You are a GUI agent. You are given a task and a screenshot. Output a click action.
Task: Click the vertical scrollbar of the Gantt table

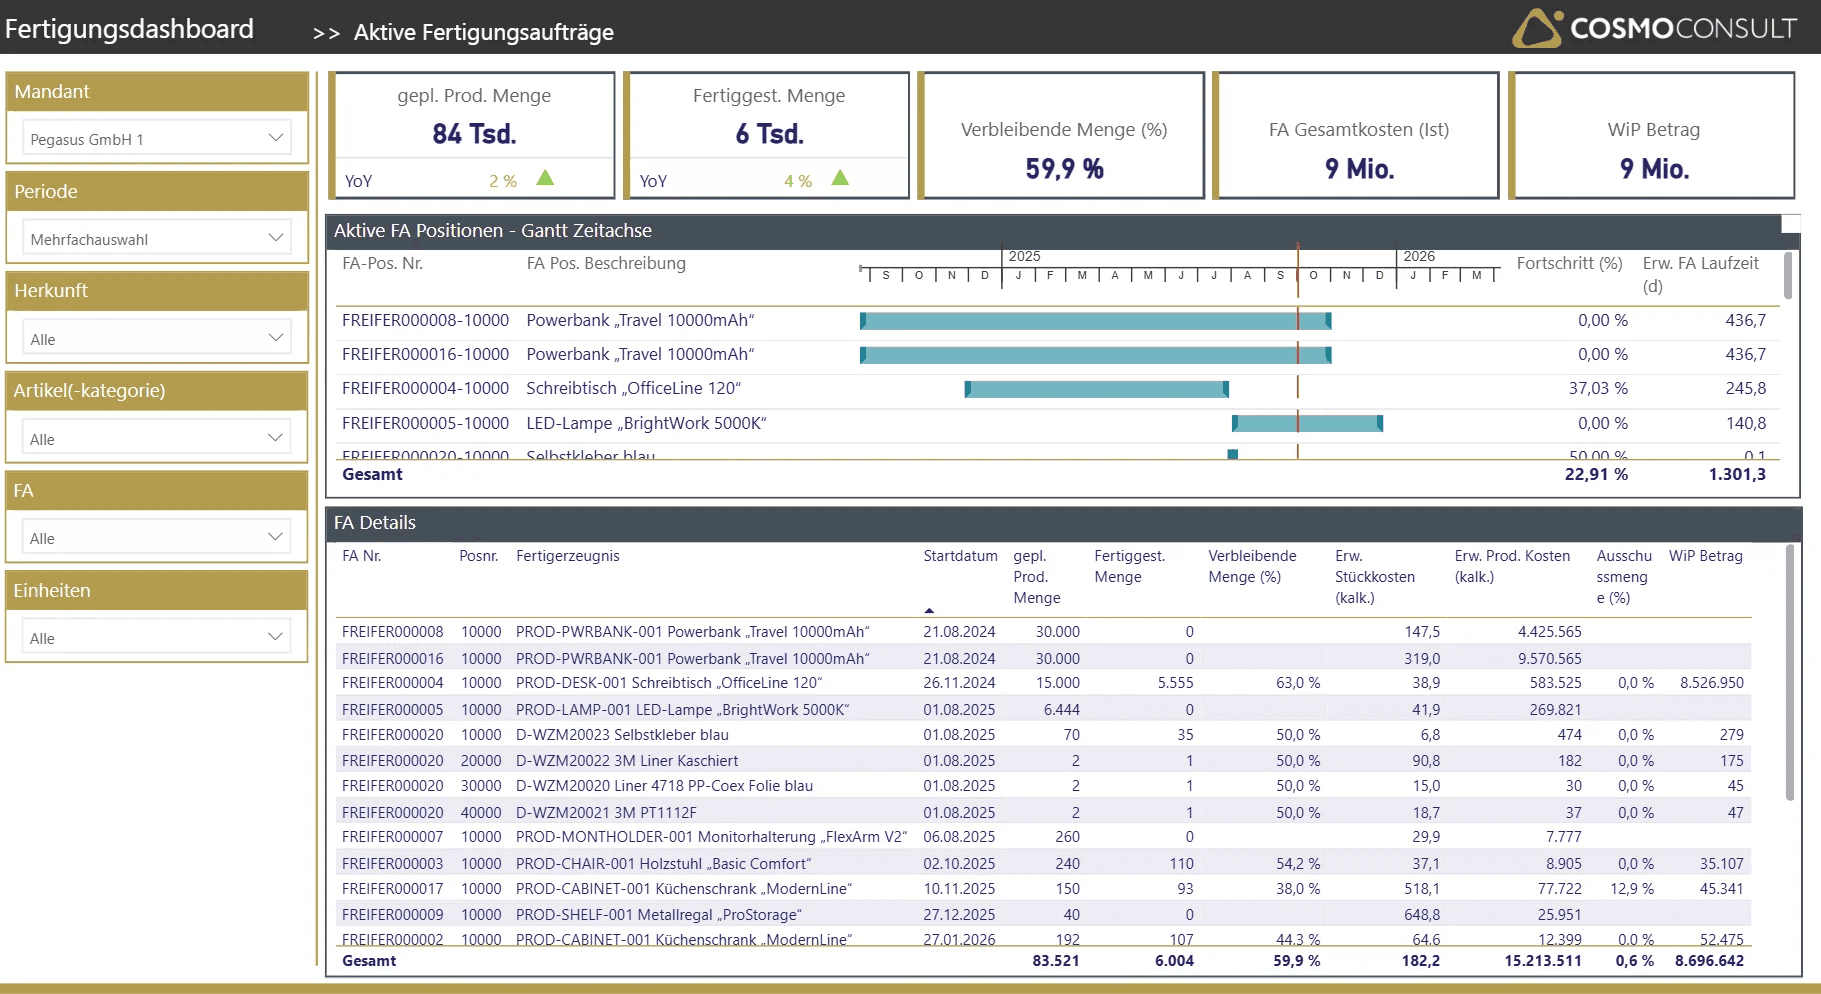click(x=1788, y=276)
